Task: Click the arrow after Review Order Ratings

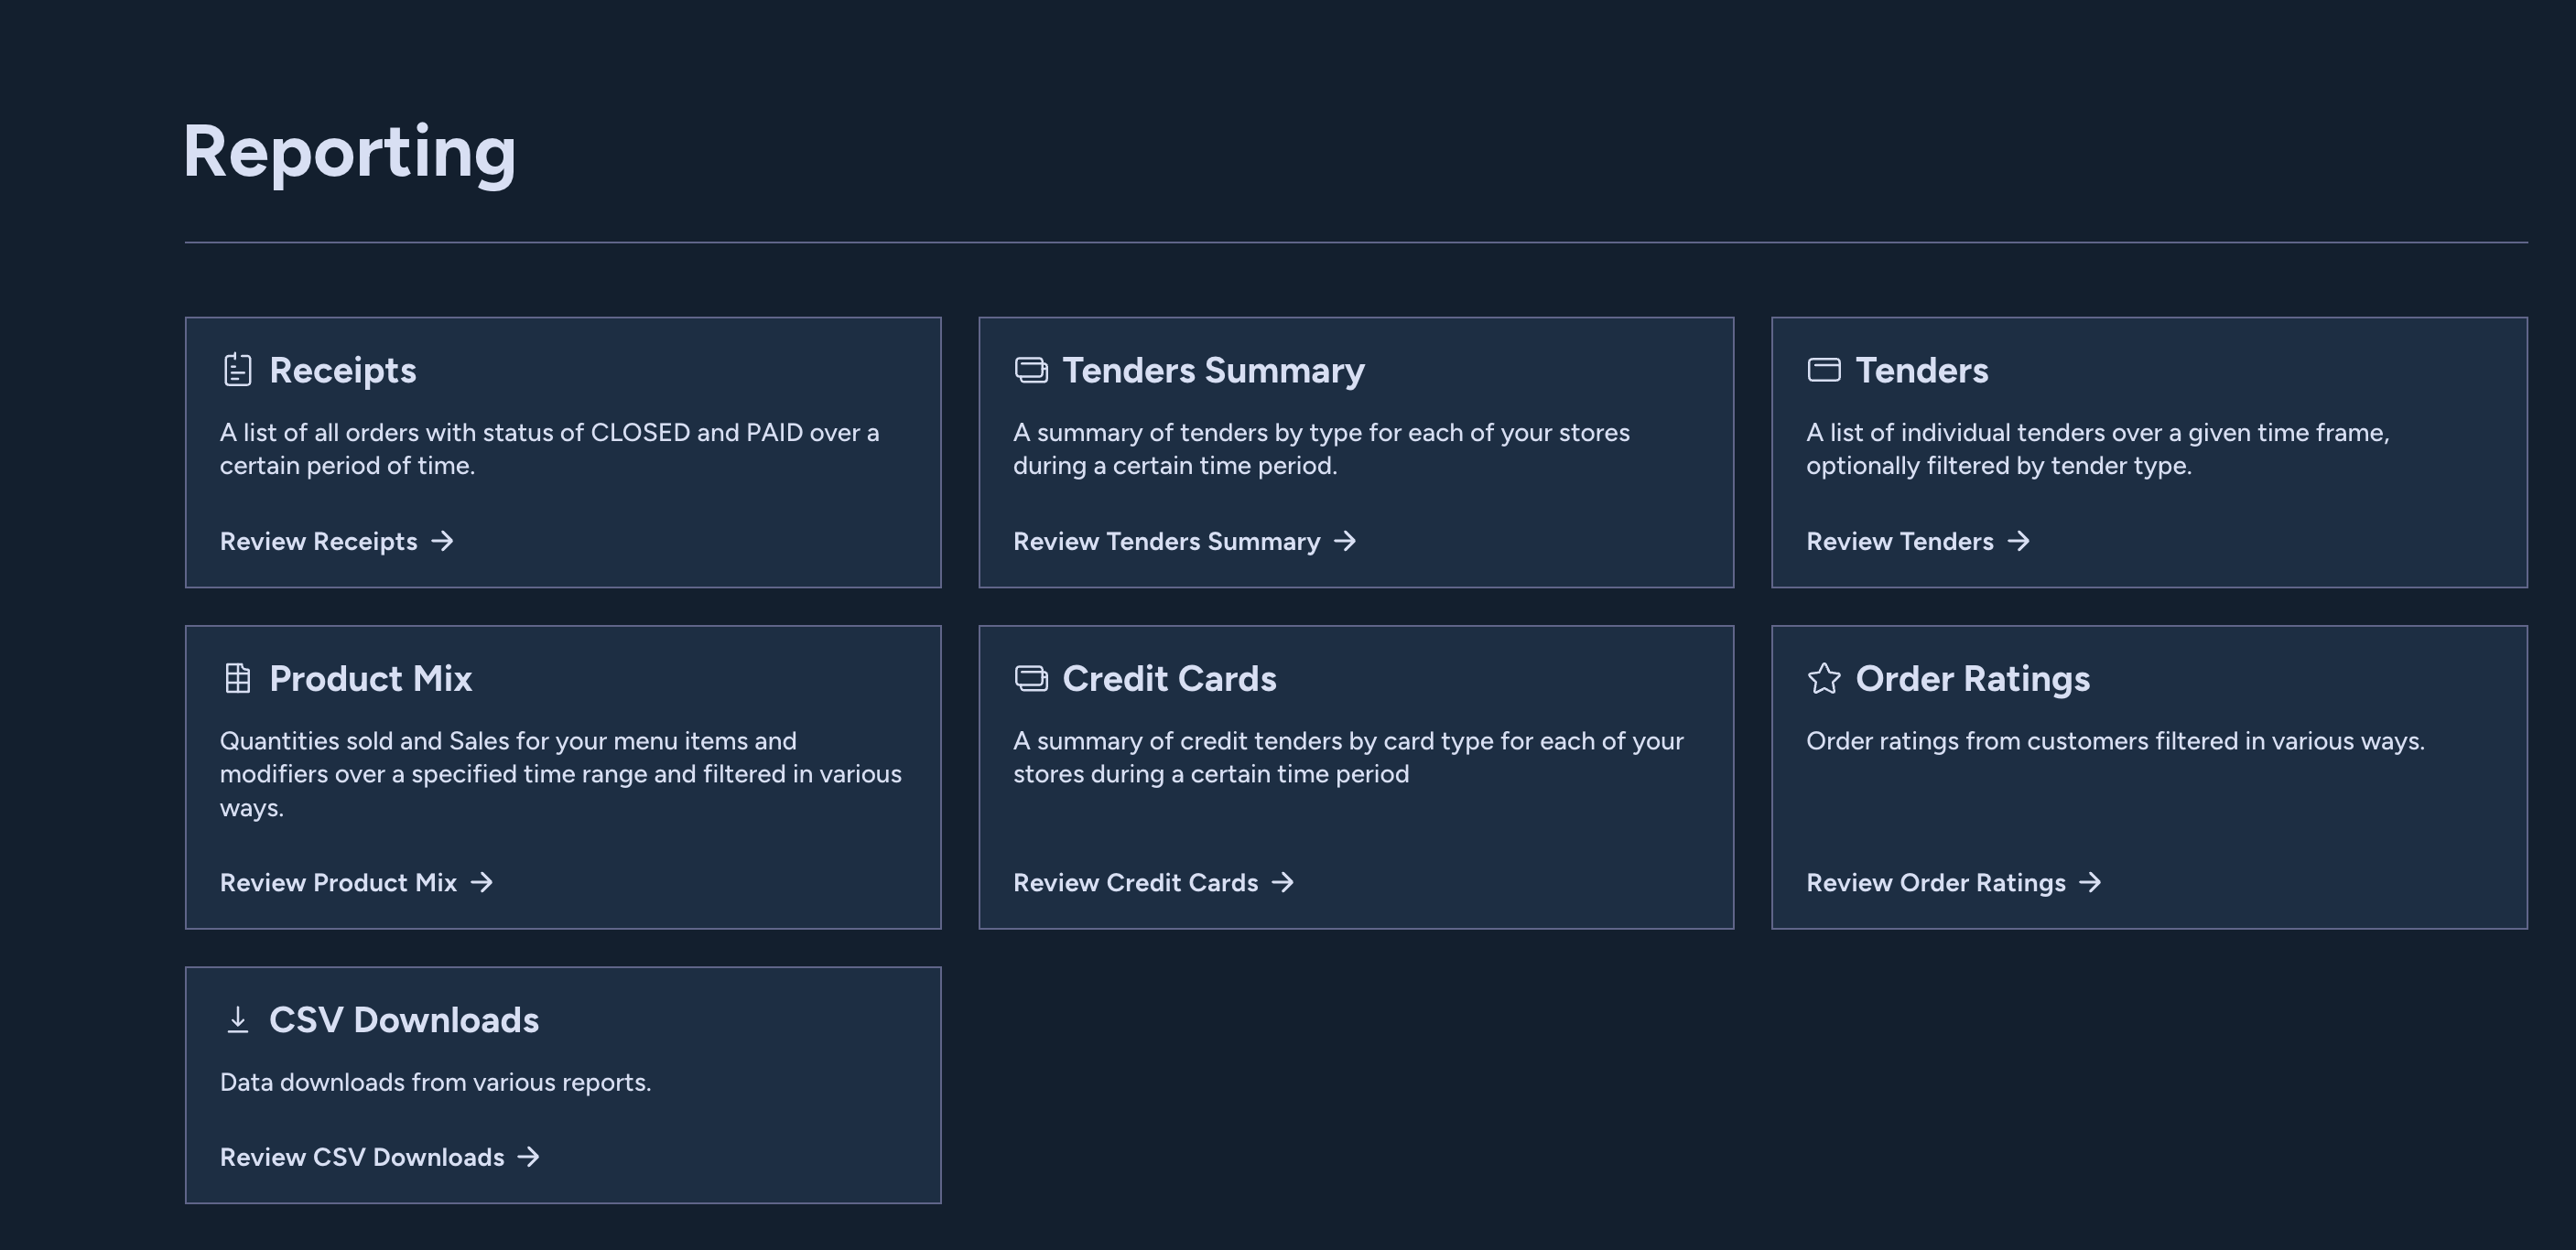Action: 2090,882
